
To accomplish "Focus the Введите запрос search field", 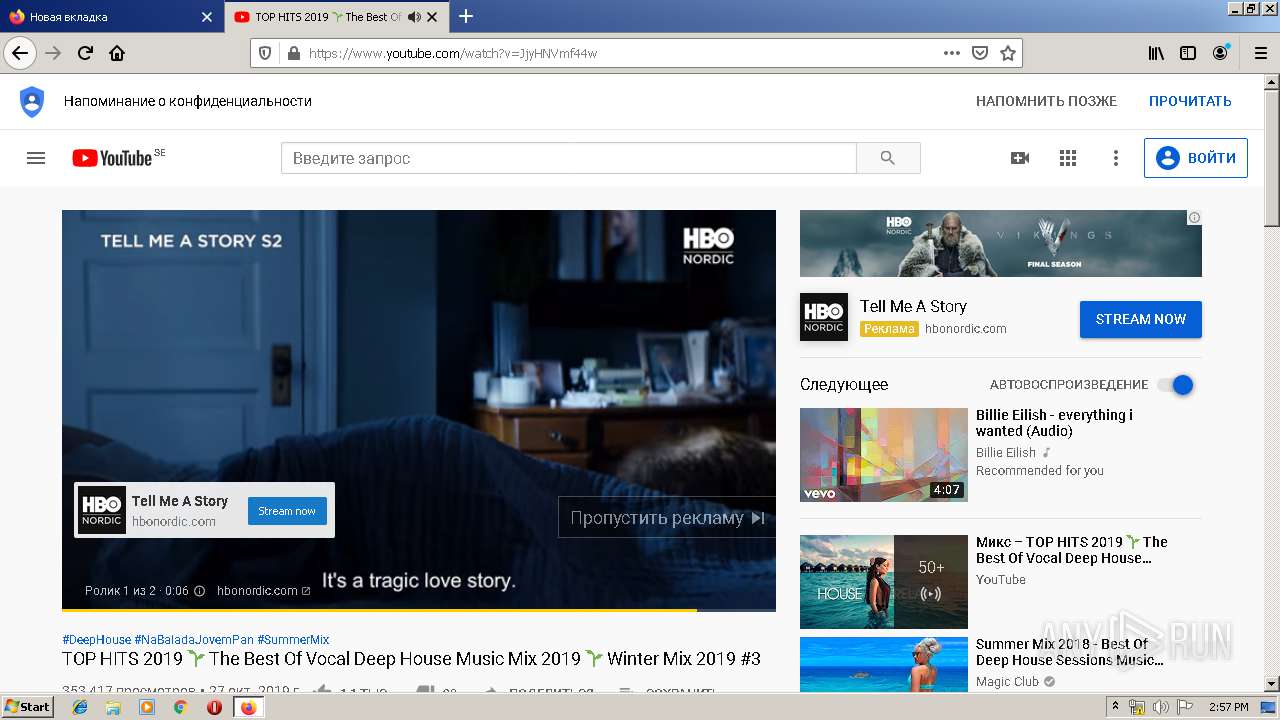I will (569, 158).
